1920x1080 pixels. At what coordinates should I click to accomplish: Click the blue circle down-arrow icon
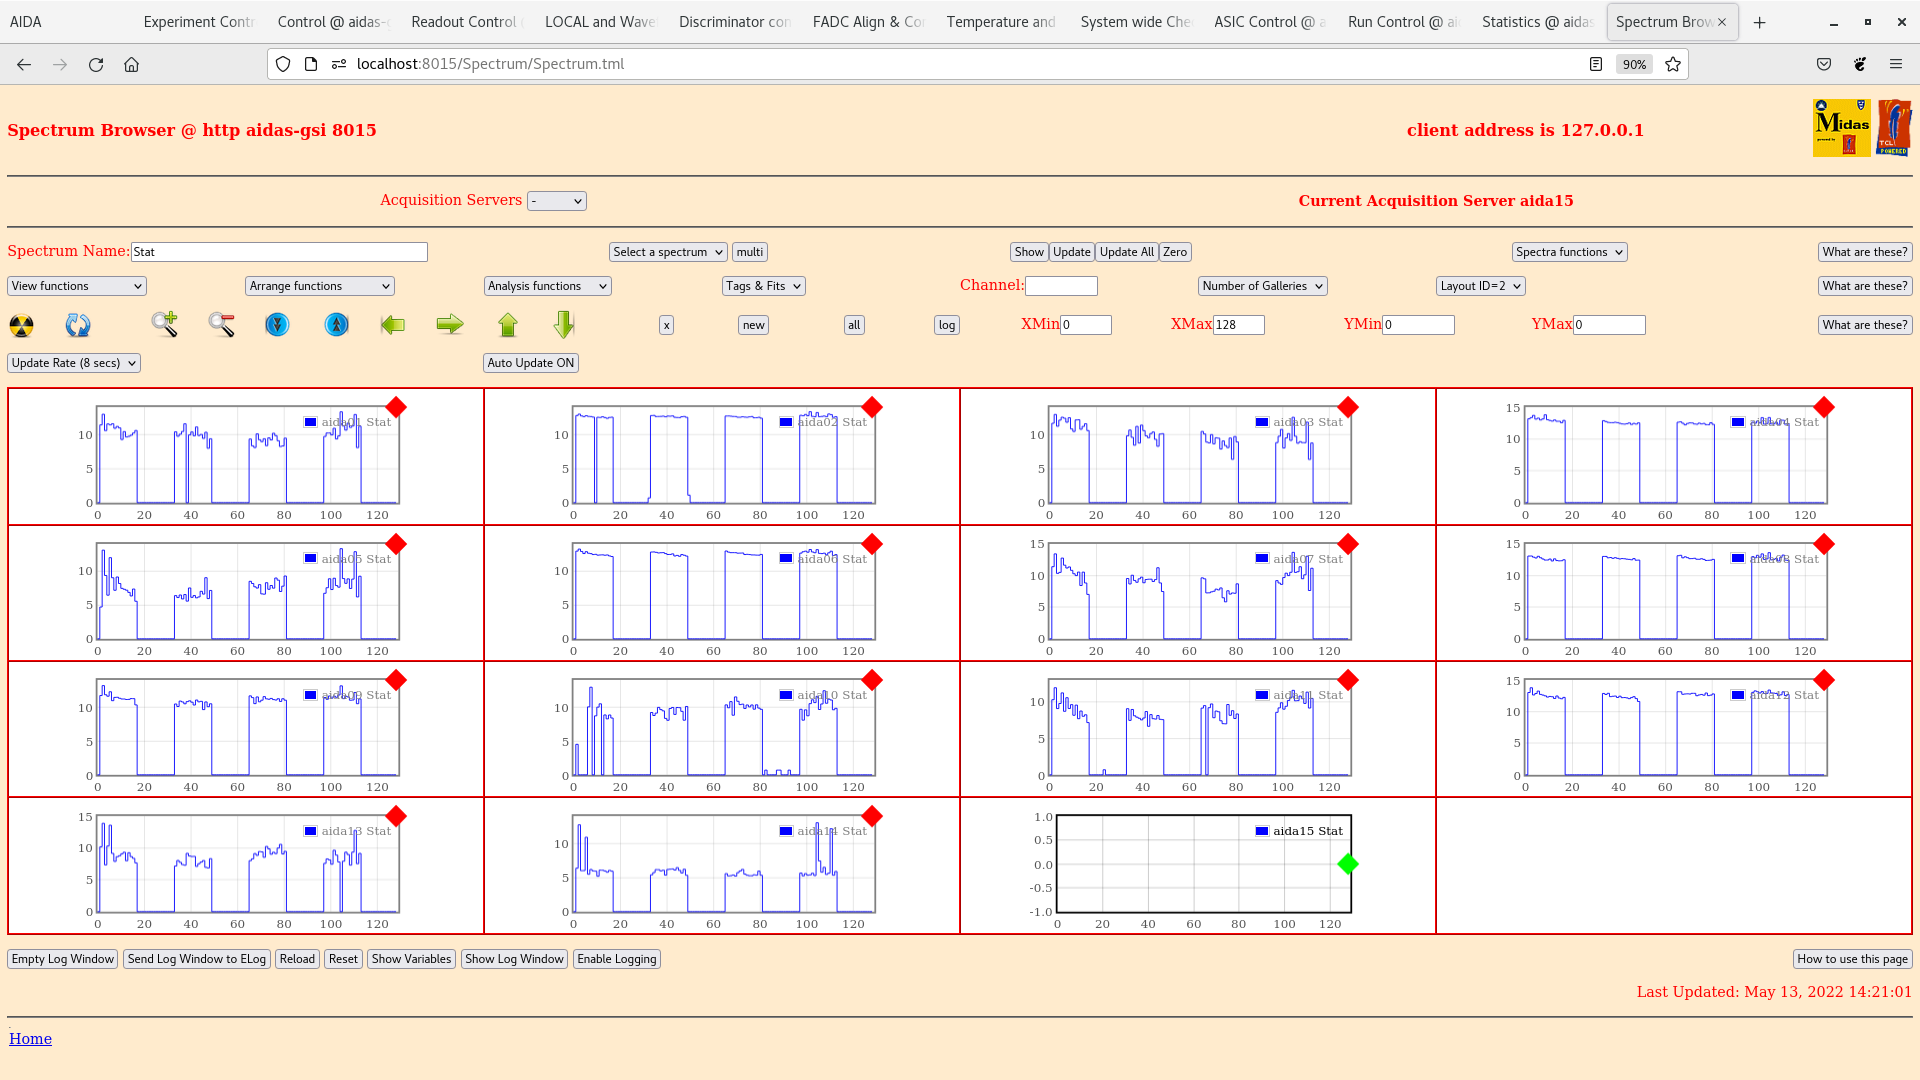coord(277,324)
